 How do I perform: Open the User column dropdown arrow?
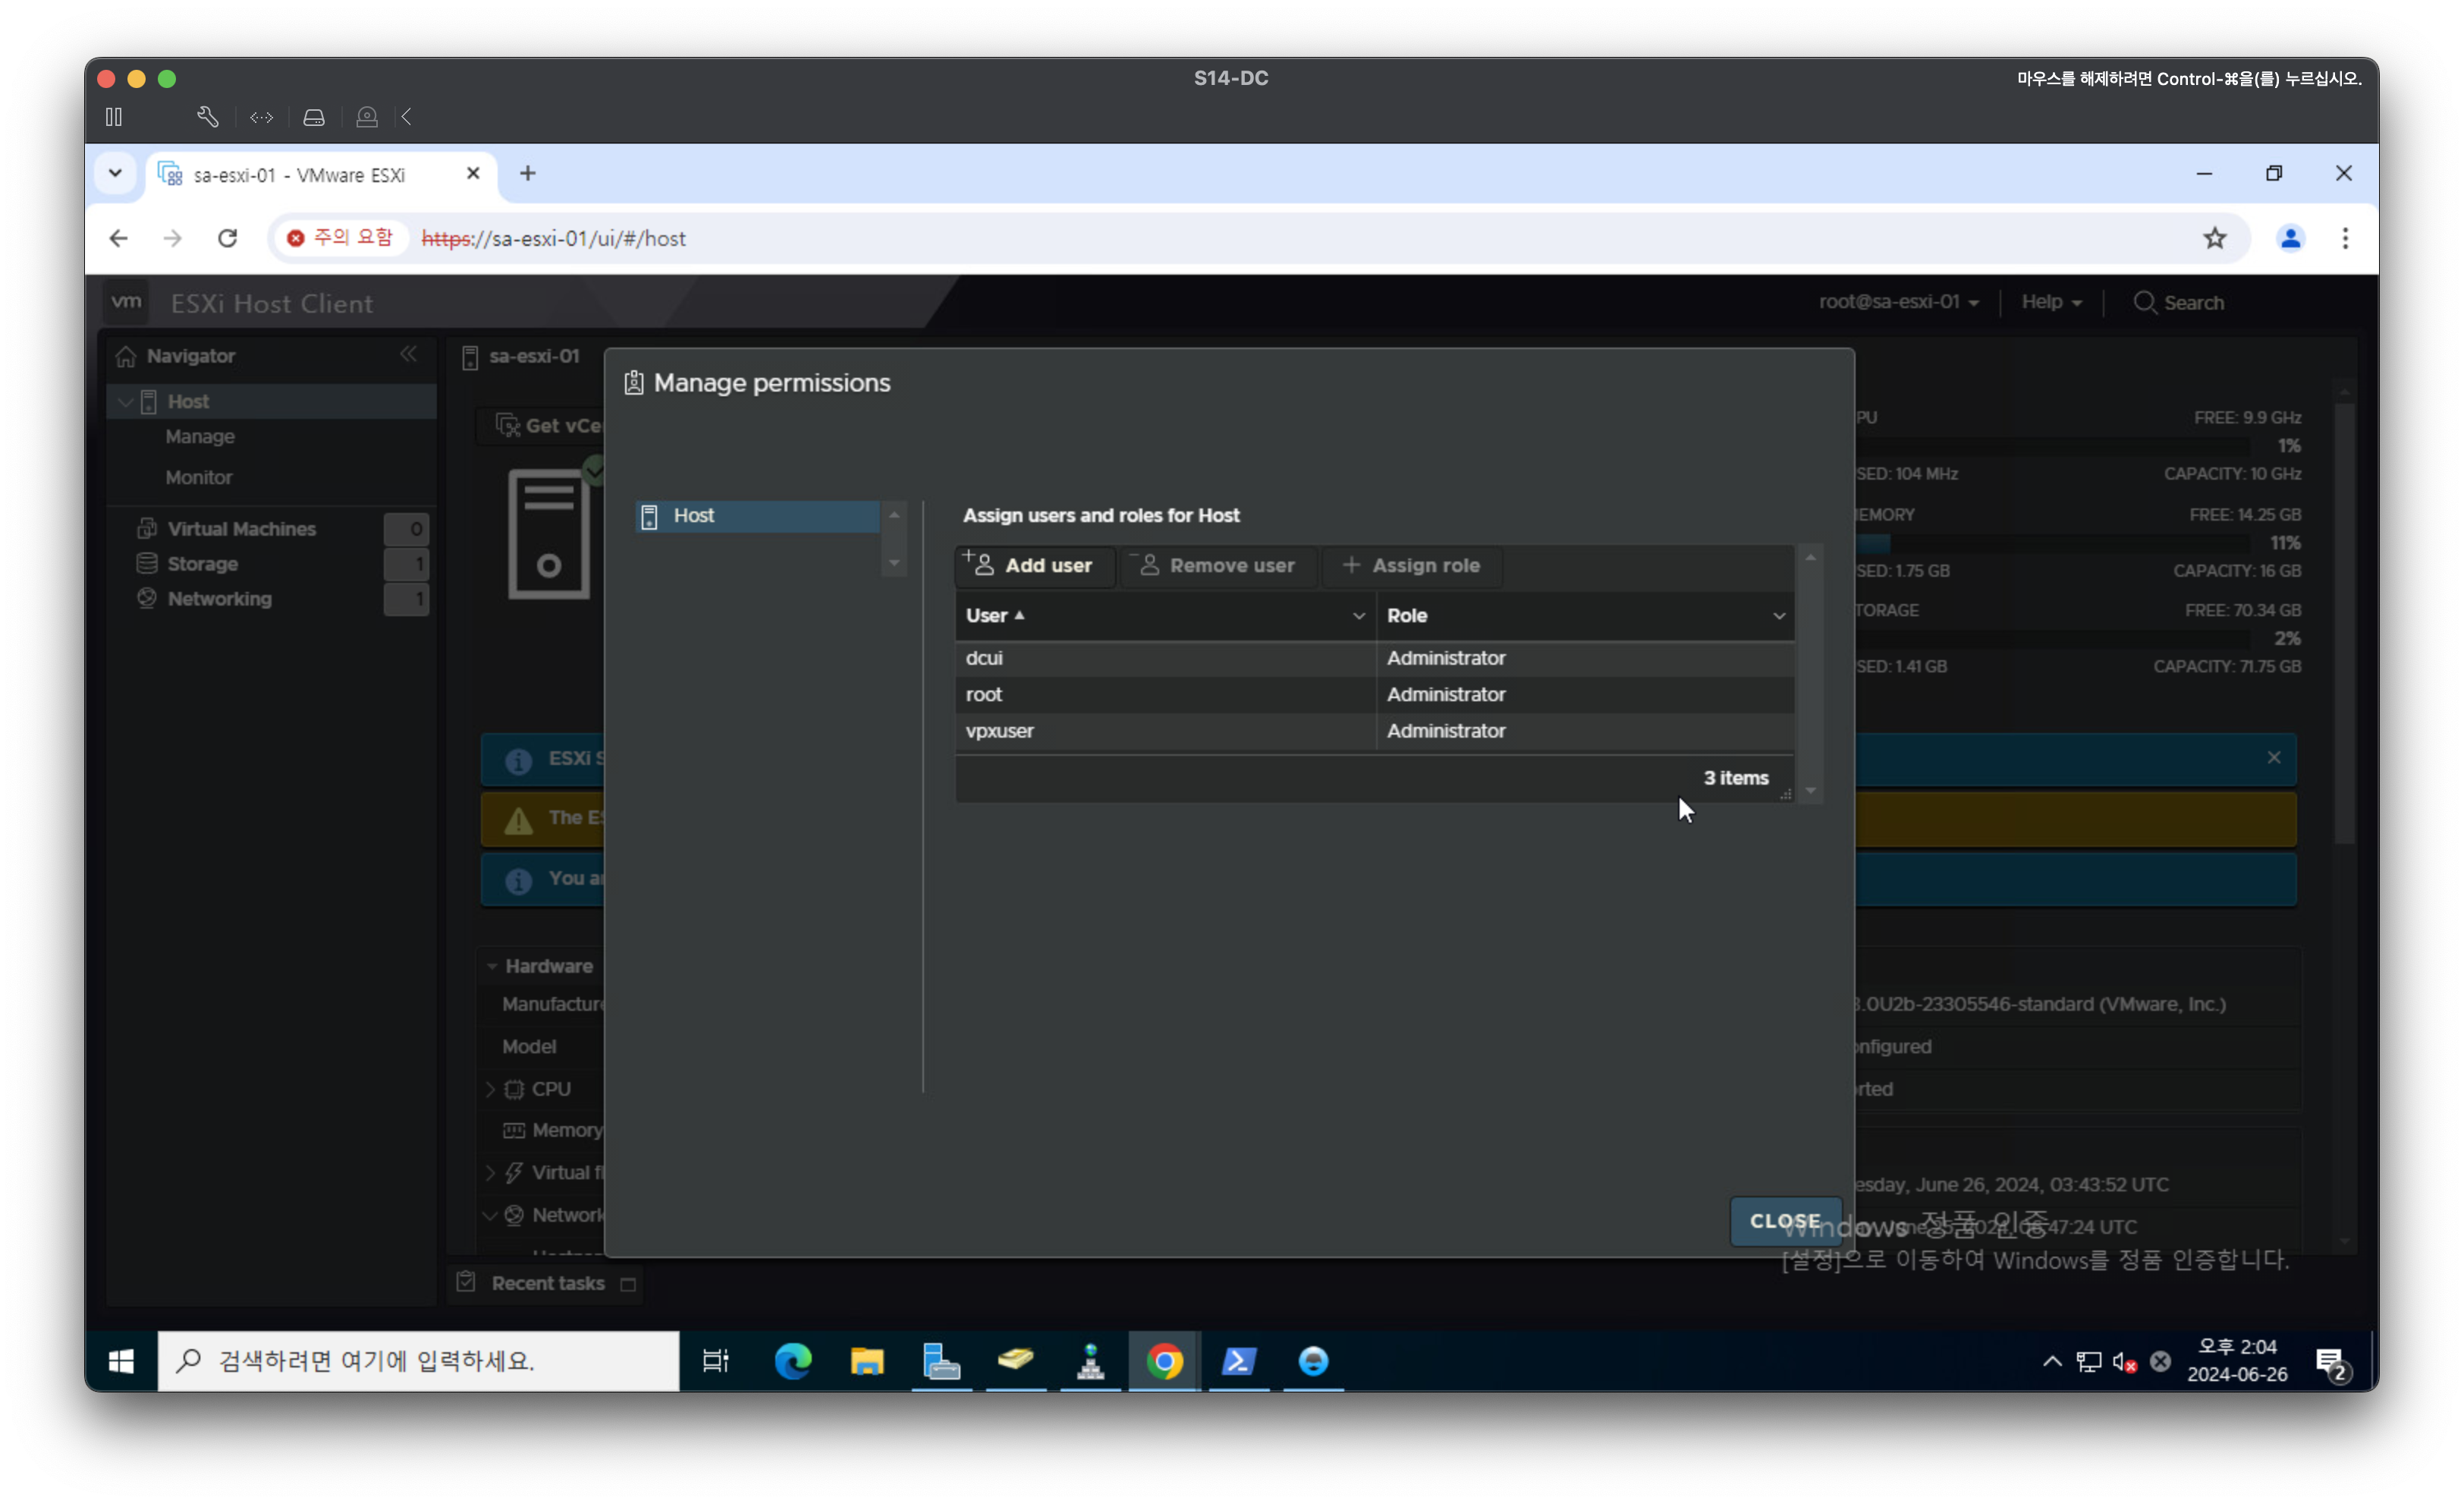1358,616
